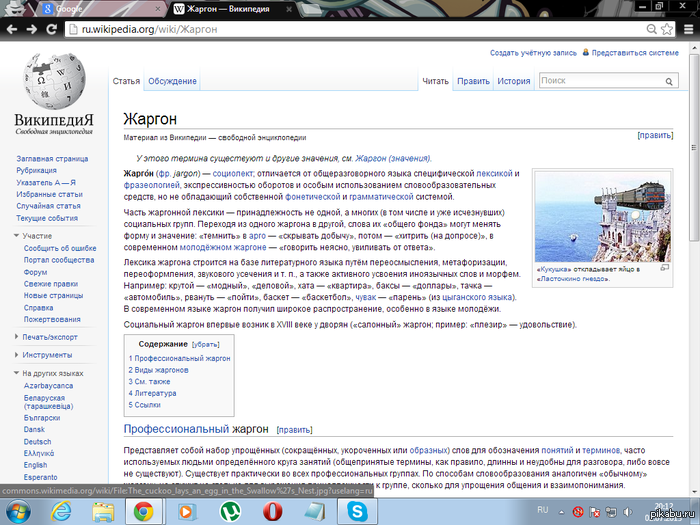700x525 pixels.
Task: Open the Обсуждение tab
Action: pyautogui.click(x=172, y=81)
